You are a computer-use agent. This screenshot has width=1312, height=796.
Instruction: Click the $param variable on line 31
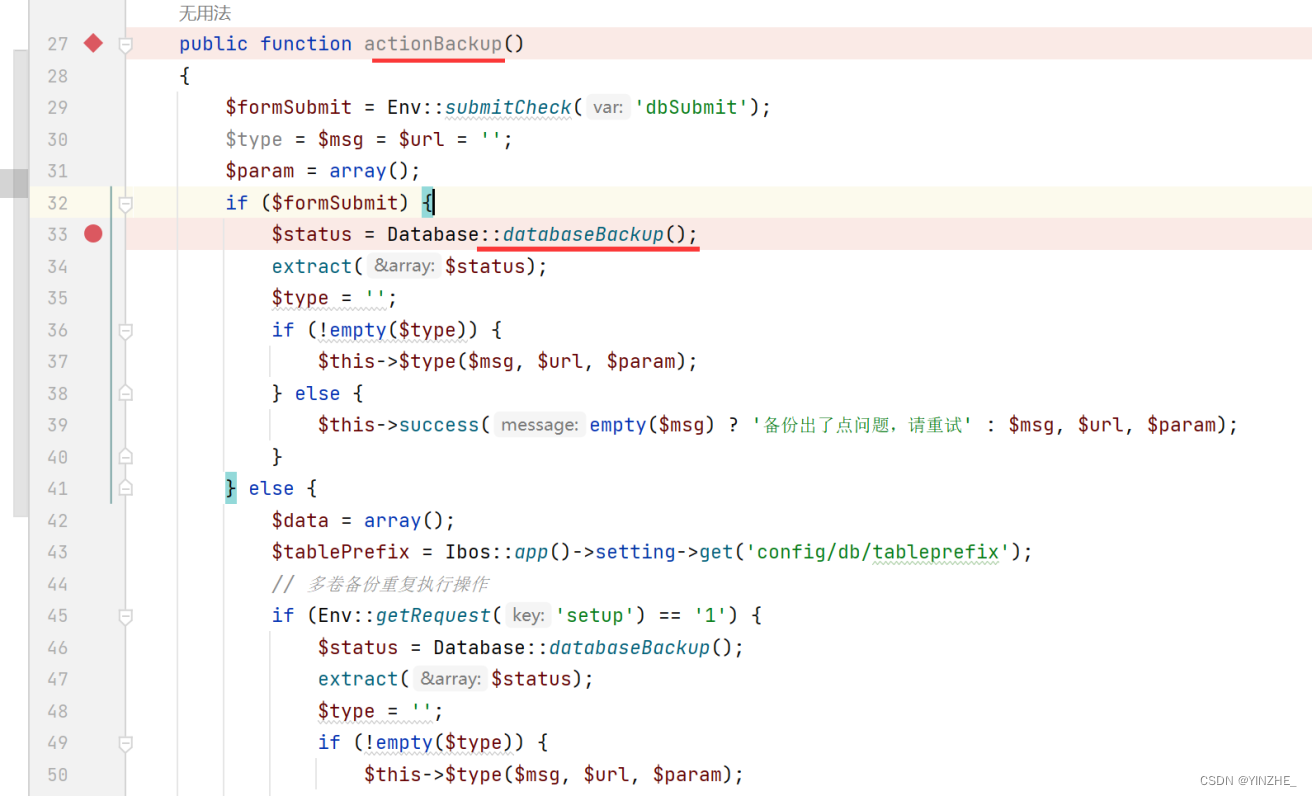coord(260,171)
